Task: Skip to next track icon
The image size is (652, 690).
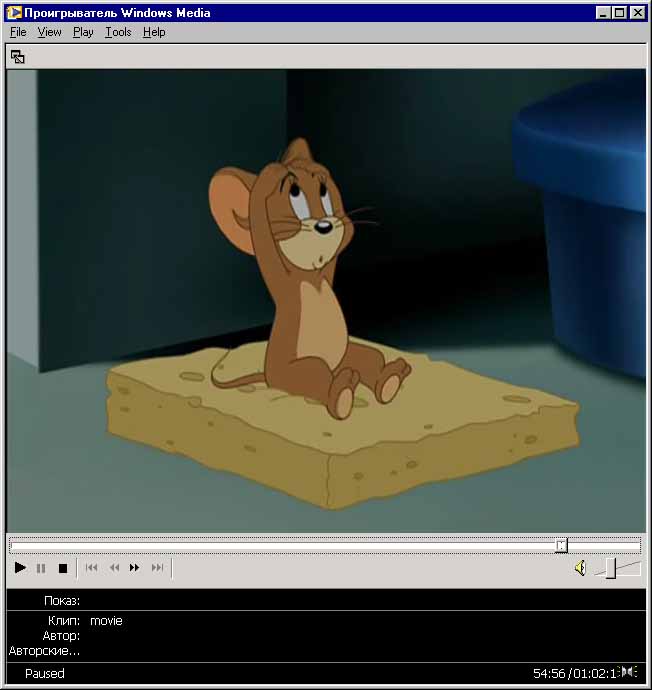Action: pos(157,568)
